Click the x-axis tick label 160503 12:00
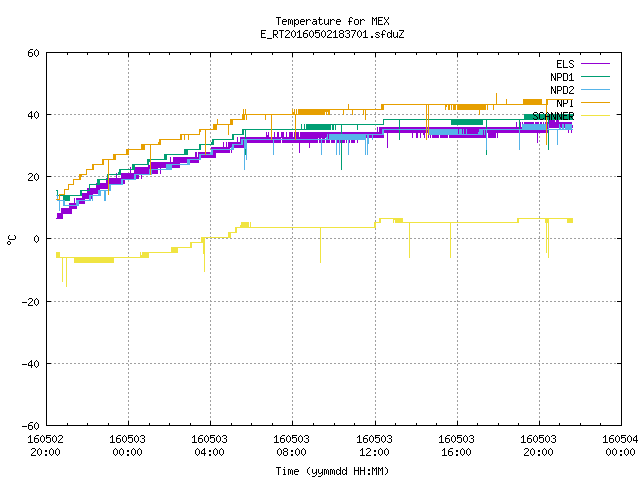Image resolution: width=640 pixels, height=480 pixels. (x=374, y=446)
